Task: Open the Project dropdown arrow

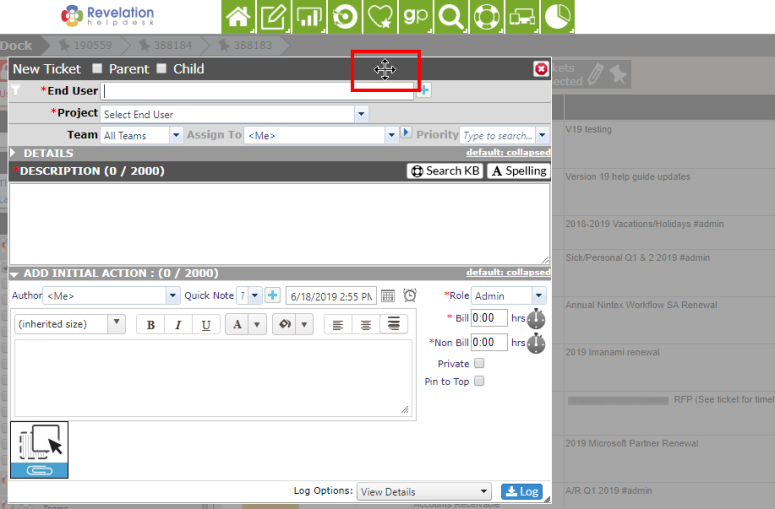Action: pos(361,114)
